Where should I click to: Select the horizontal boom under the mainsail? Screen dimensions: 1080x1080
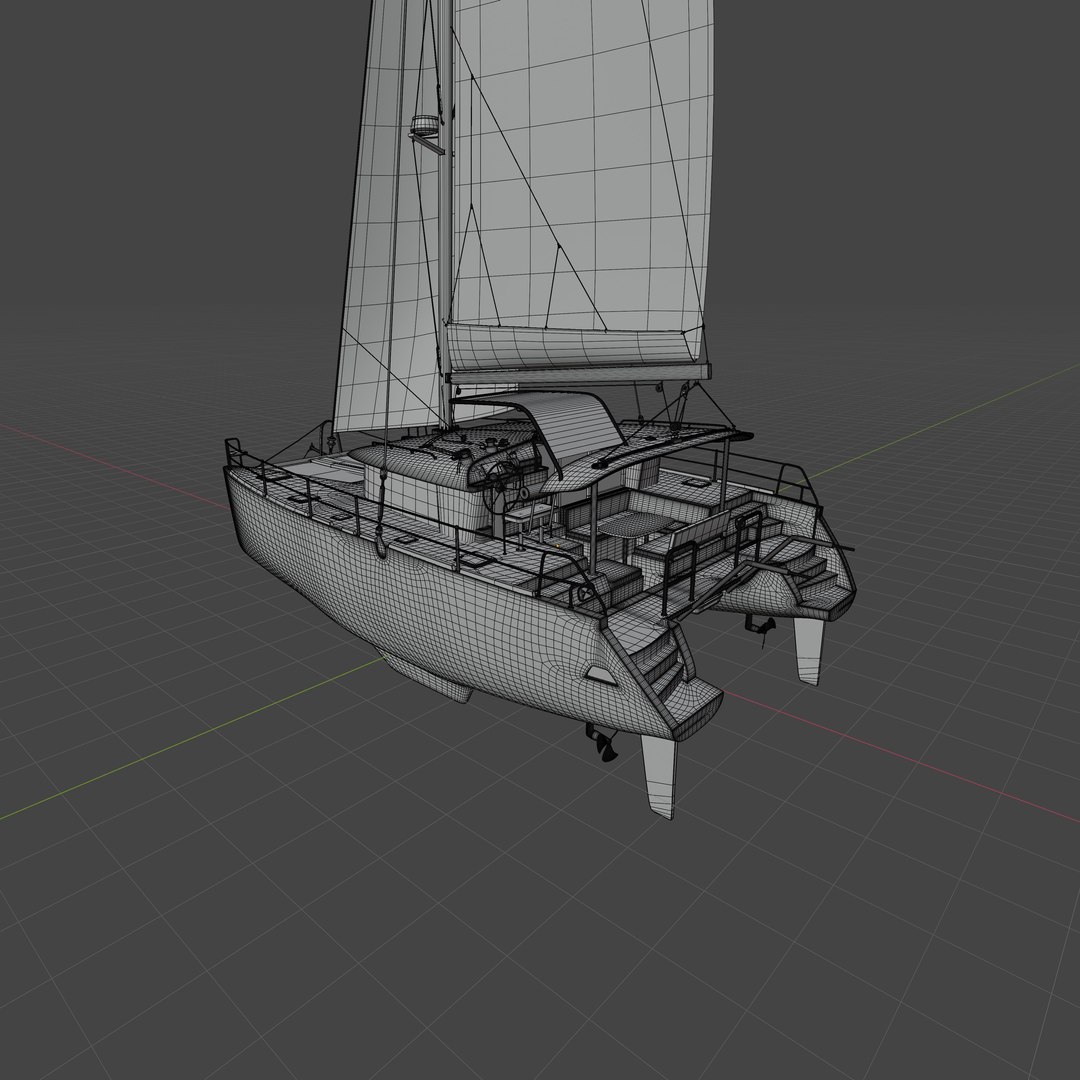(577, 374)
